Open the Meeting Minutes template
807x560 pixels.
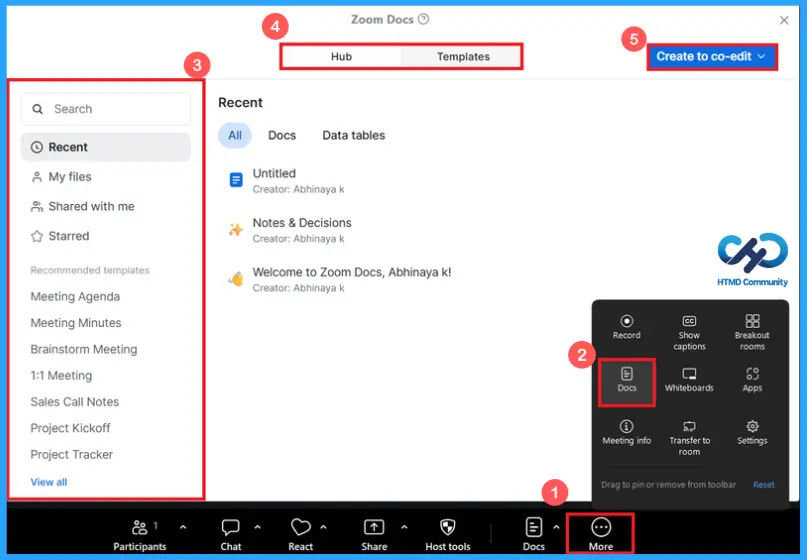point(76,323)
